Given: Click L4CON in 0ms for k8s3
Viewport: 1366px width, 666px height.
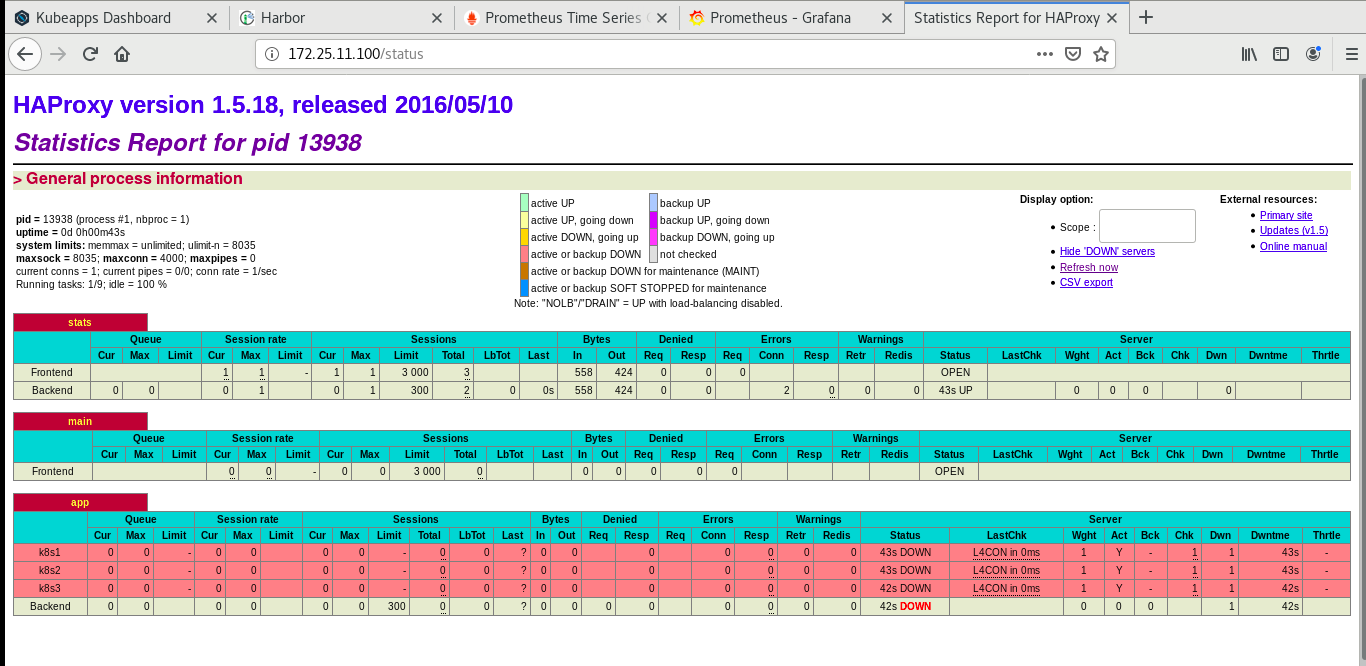Looking at the screenshot, I should pos(1006,588).
